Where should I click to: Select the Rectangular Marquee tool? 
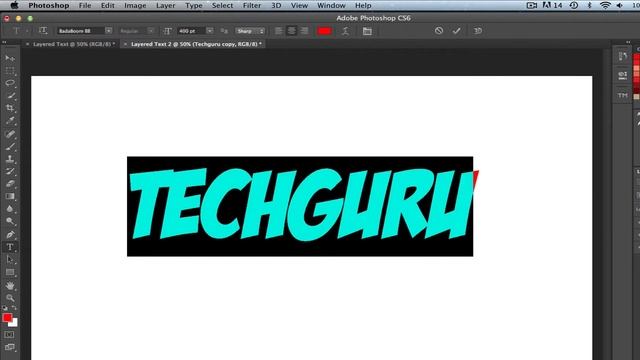point(10,71)
